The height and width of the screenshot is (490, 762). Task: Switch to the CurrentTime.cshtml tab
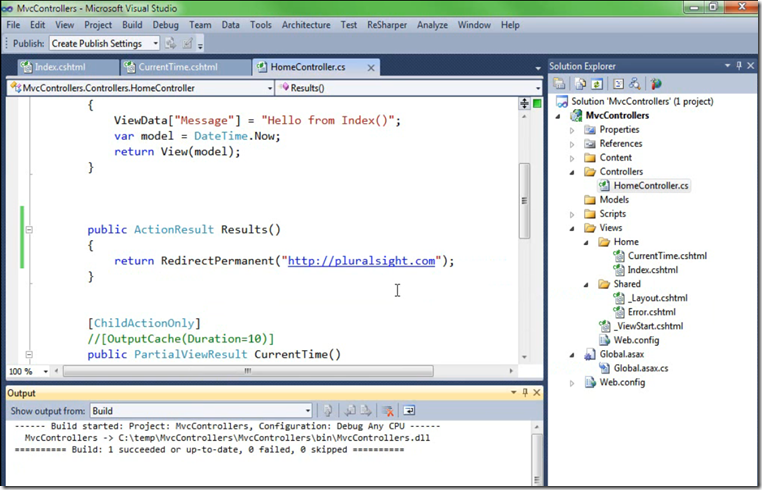[187, 67]
